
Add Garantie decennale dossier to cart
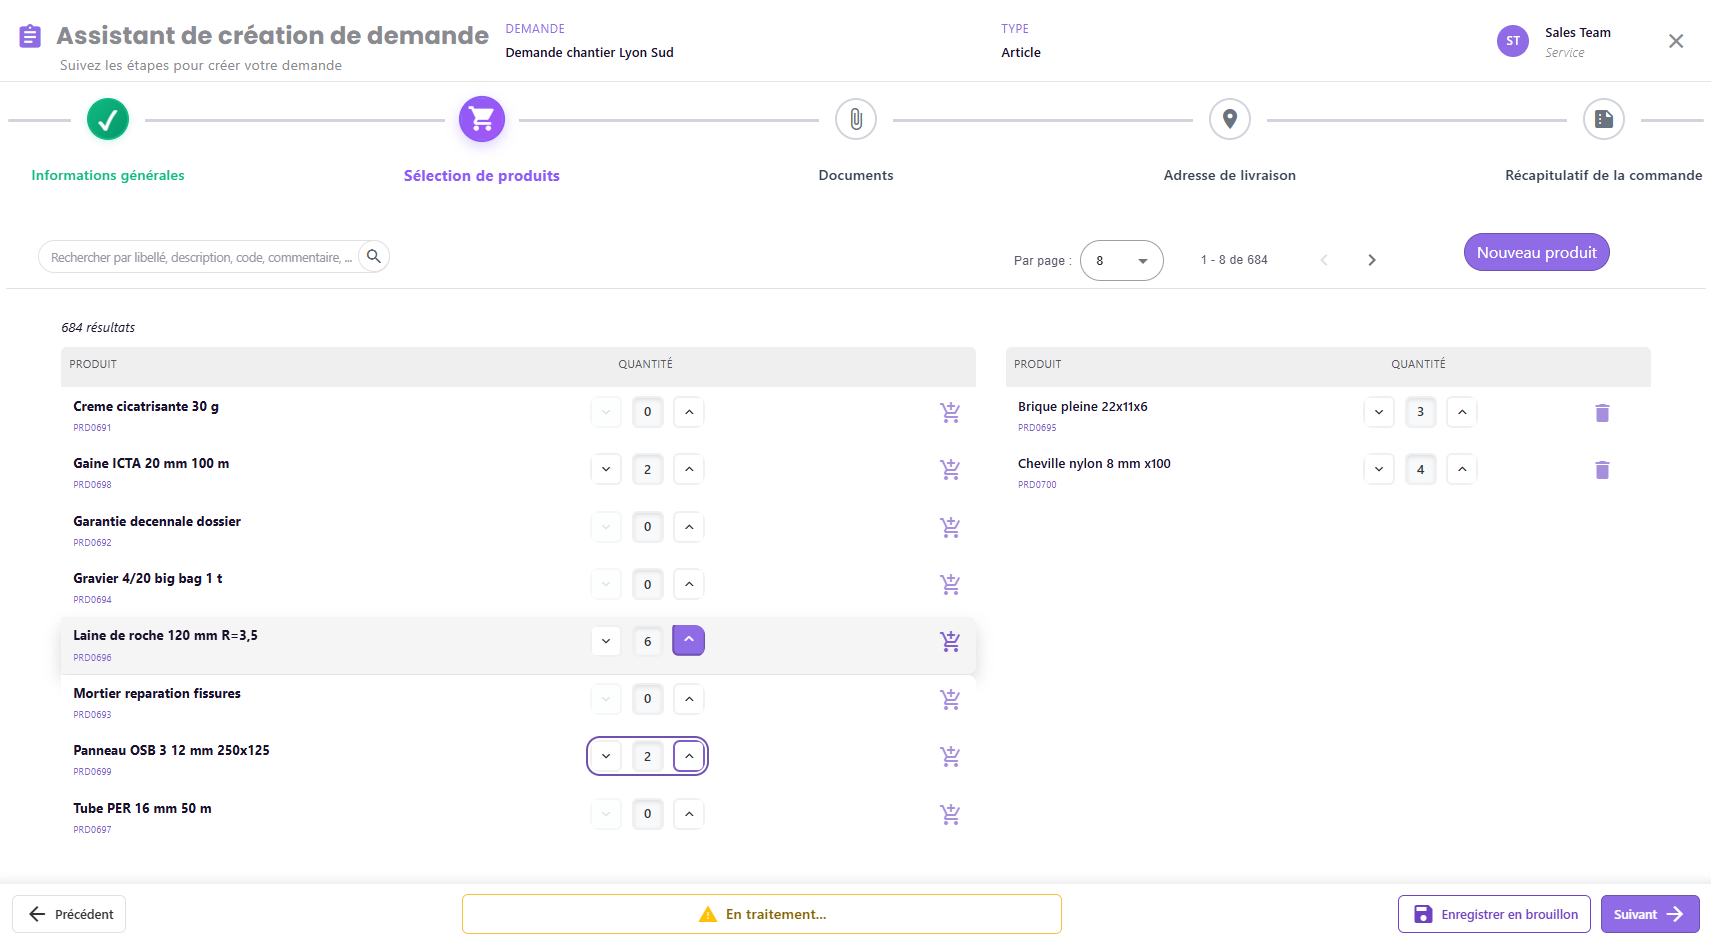click(x=950, y=527)
